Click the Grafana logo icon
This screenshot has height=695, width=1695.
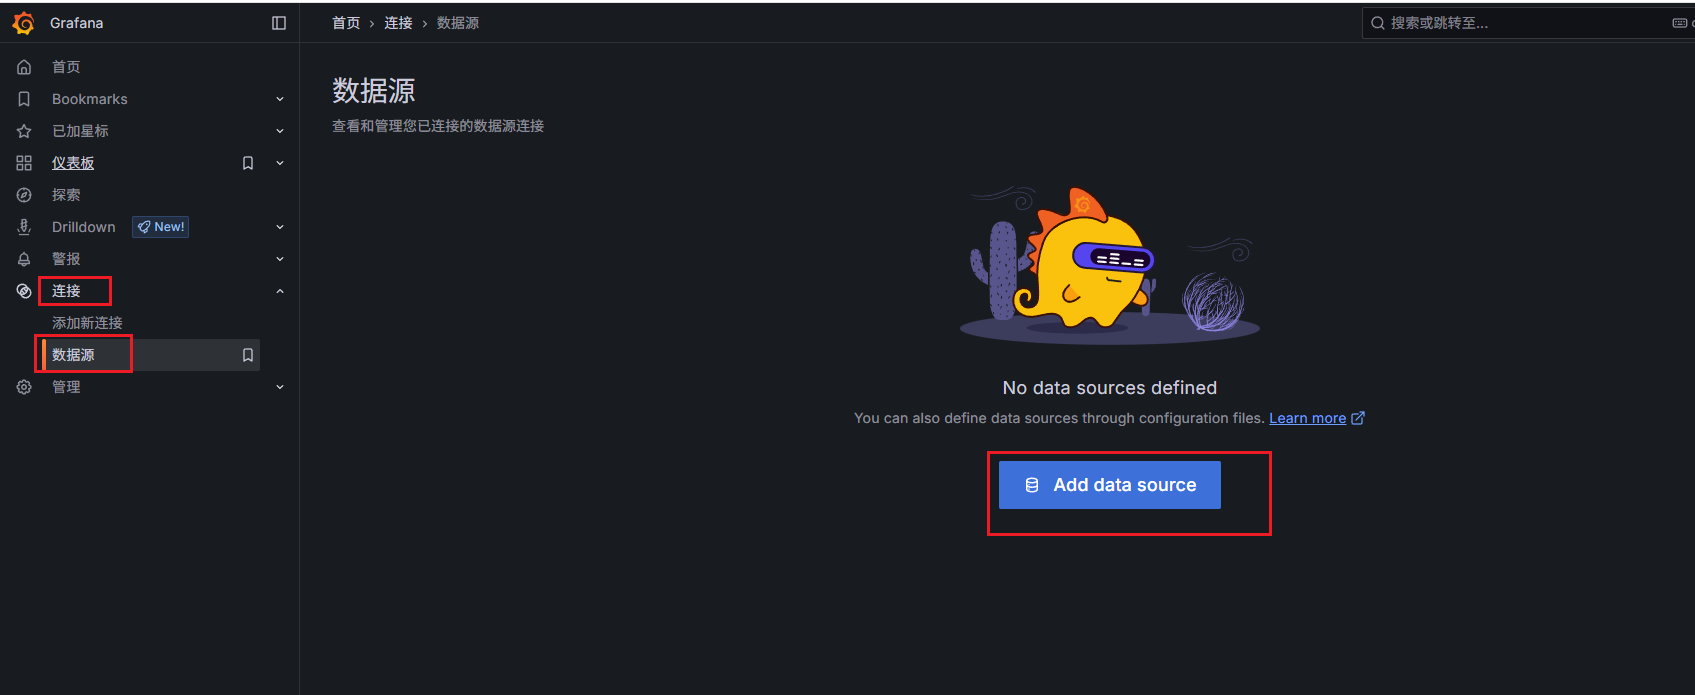click(x=24, y=23)
